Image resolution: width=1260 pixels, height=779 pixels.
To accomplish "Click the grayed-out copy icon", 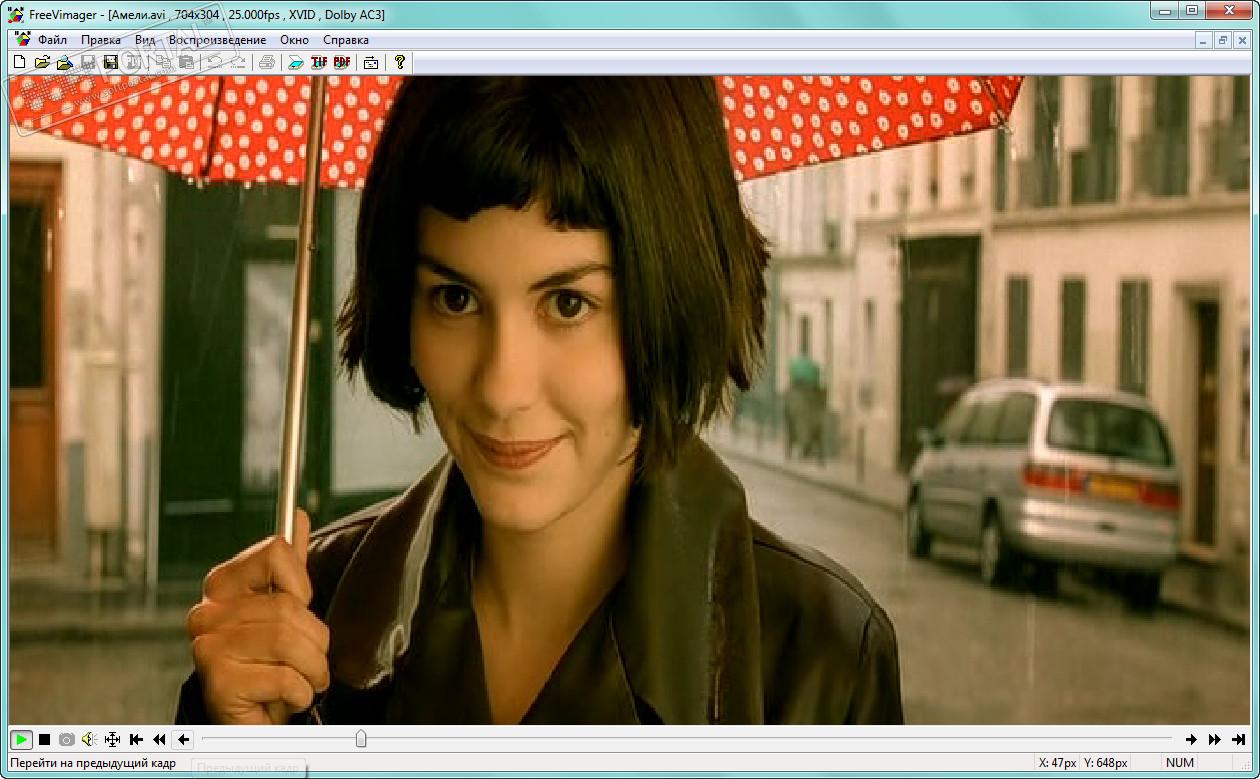I will point(164,62).
